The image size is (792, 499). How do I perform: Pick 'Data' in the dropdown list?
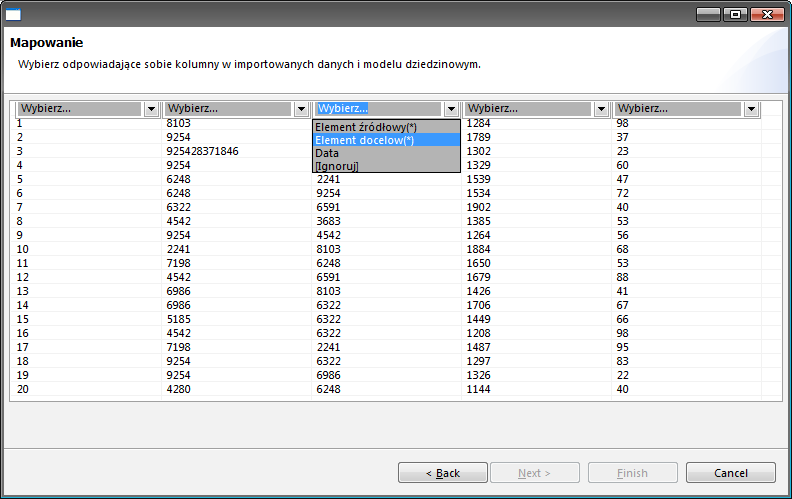point(386,153)
